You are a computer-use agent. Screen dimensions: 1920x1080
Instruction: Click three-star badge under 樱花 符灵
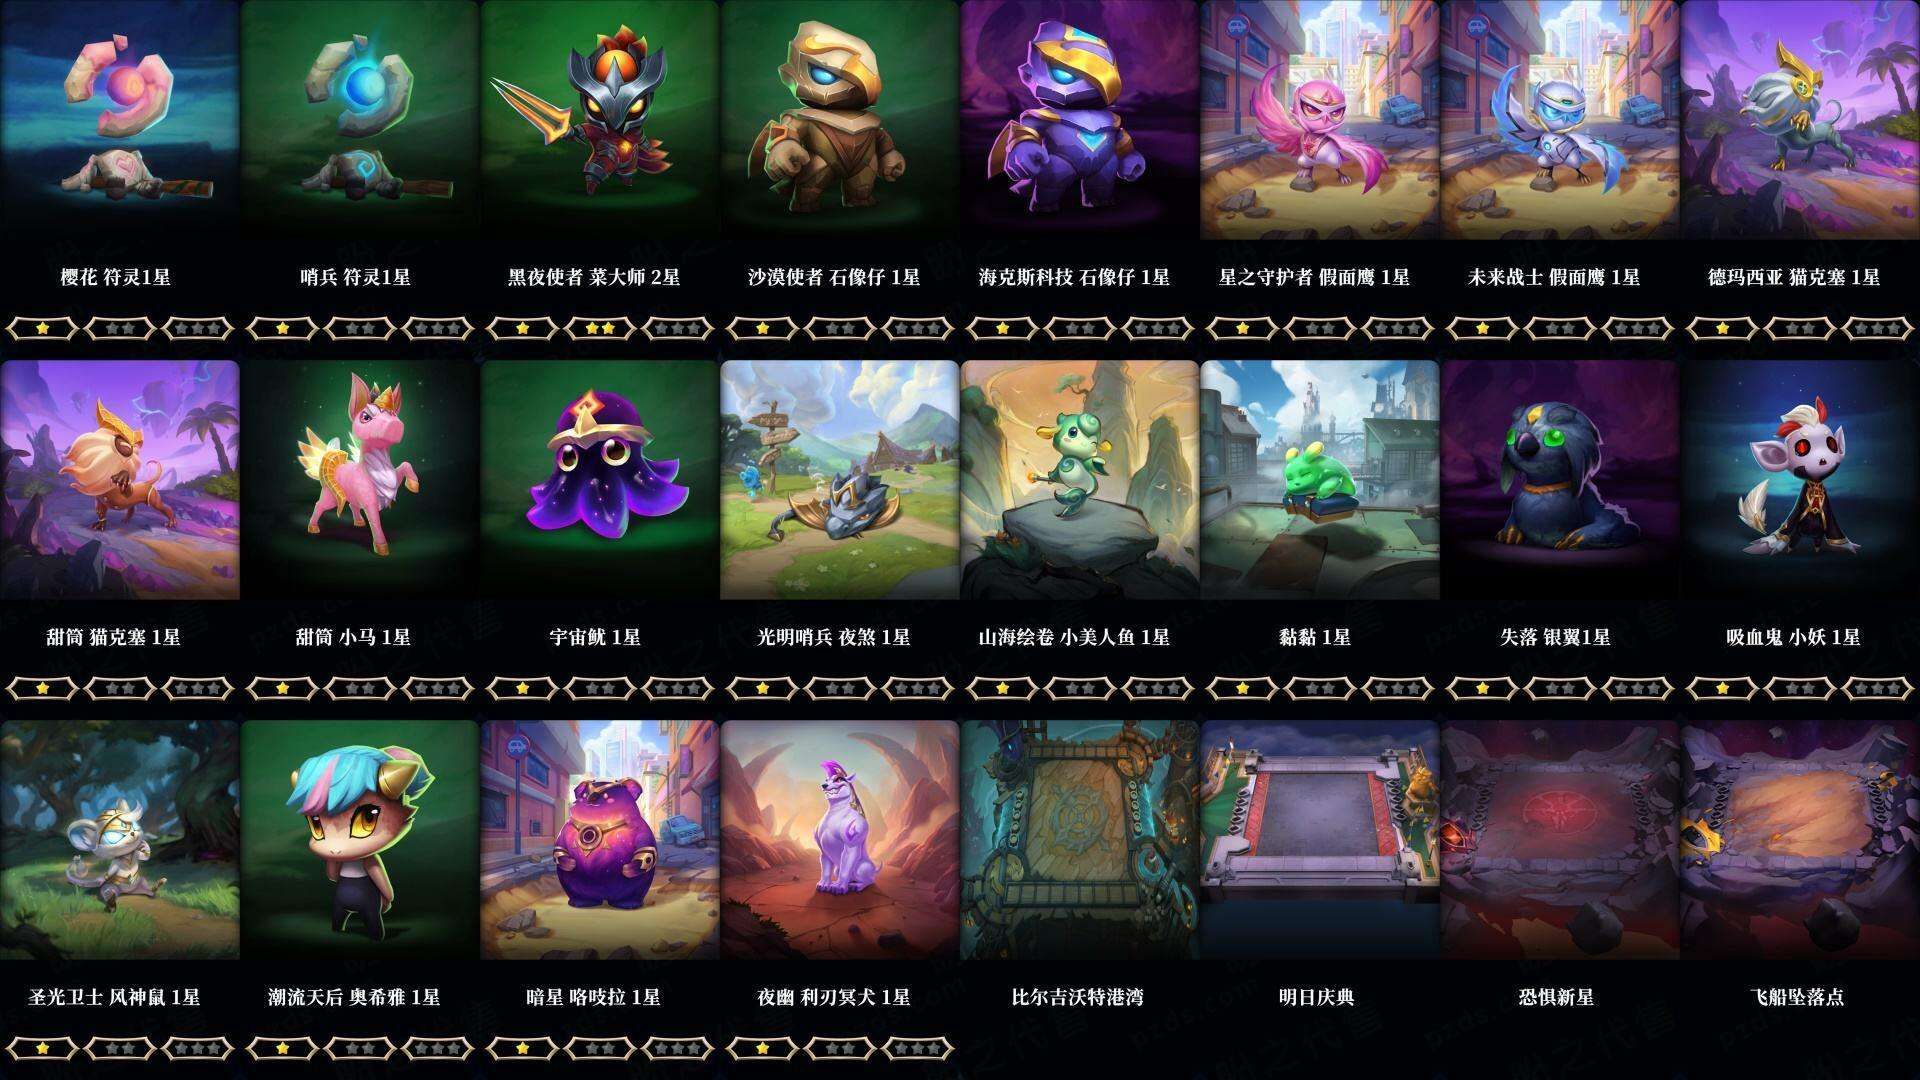[197, 328]
